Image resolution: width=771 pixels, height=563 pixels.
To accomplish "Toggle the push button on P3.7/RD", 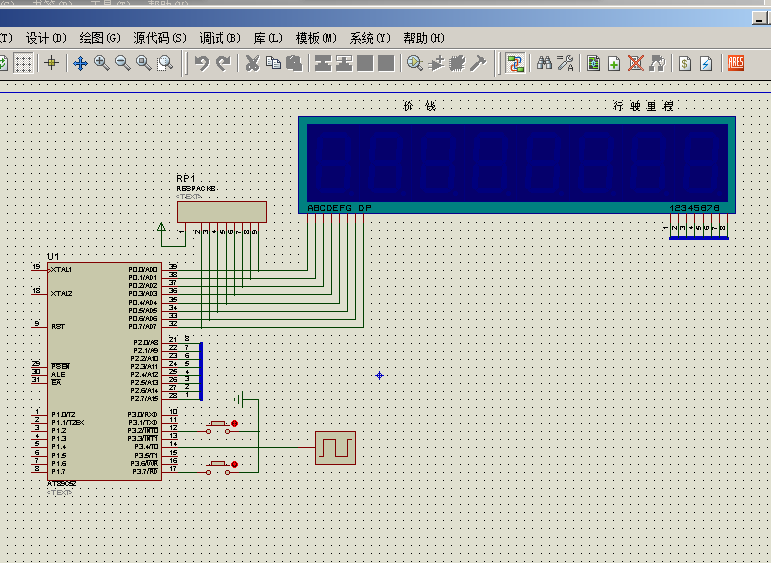I will pos(218,468).
